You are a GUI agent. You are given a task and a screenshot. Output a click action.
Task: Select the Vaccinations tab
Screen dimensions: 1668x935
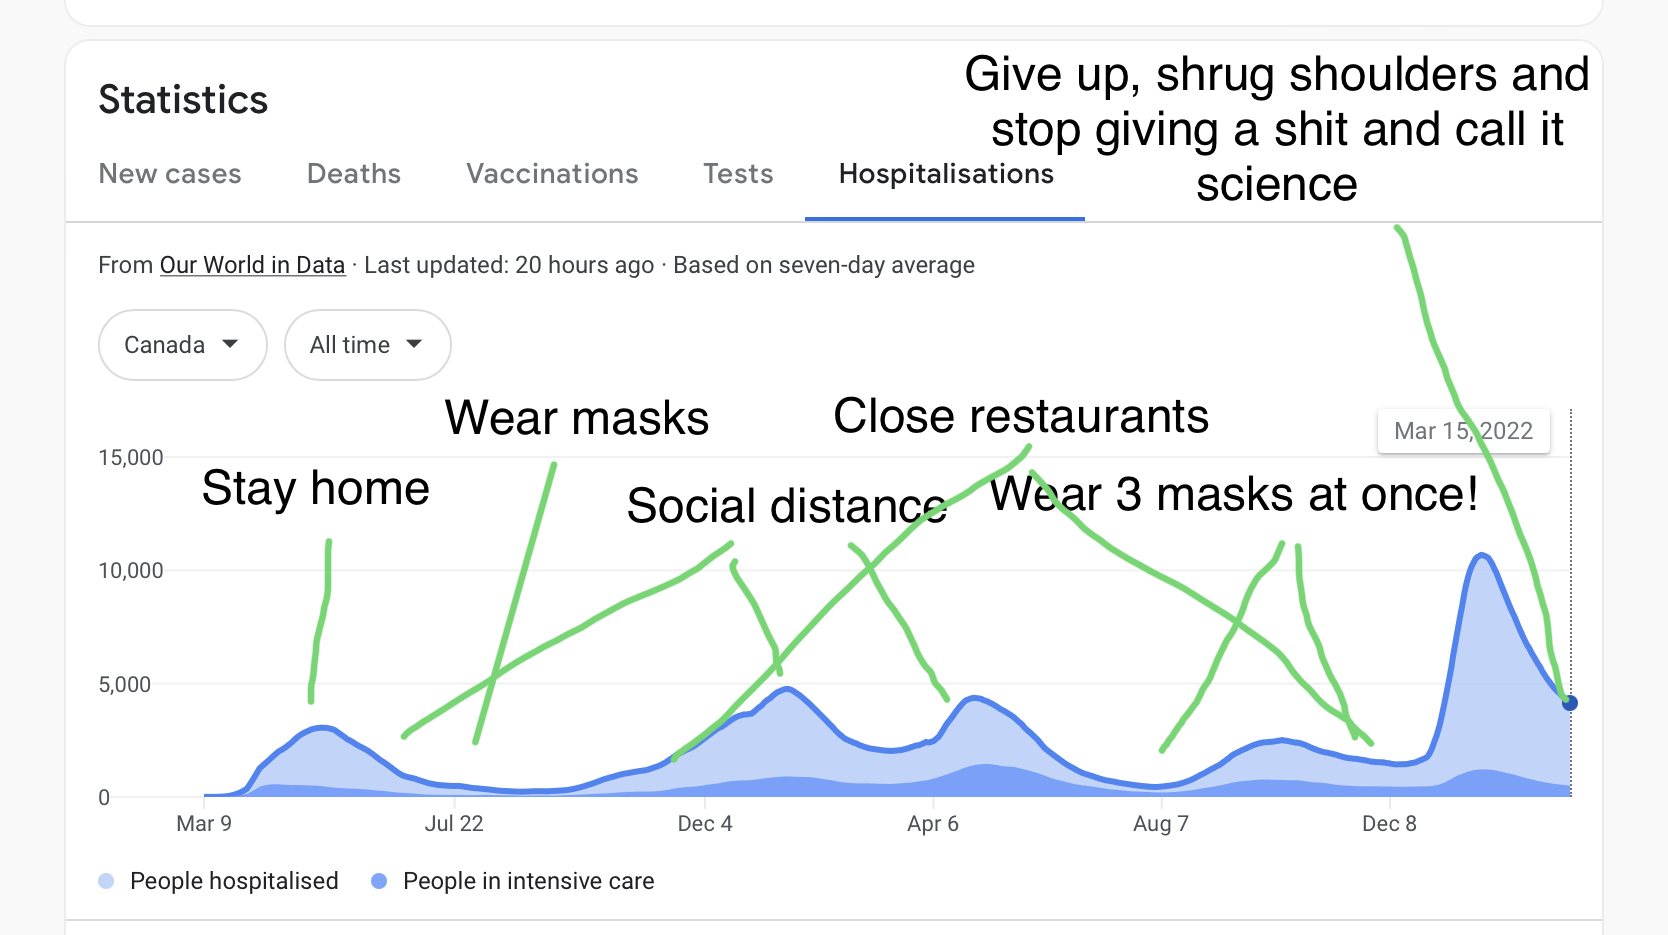tap(552, 174)
